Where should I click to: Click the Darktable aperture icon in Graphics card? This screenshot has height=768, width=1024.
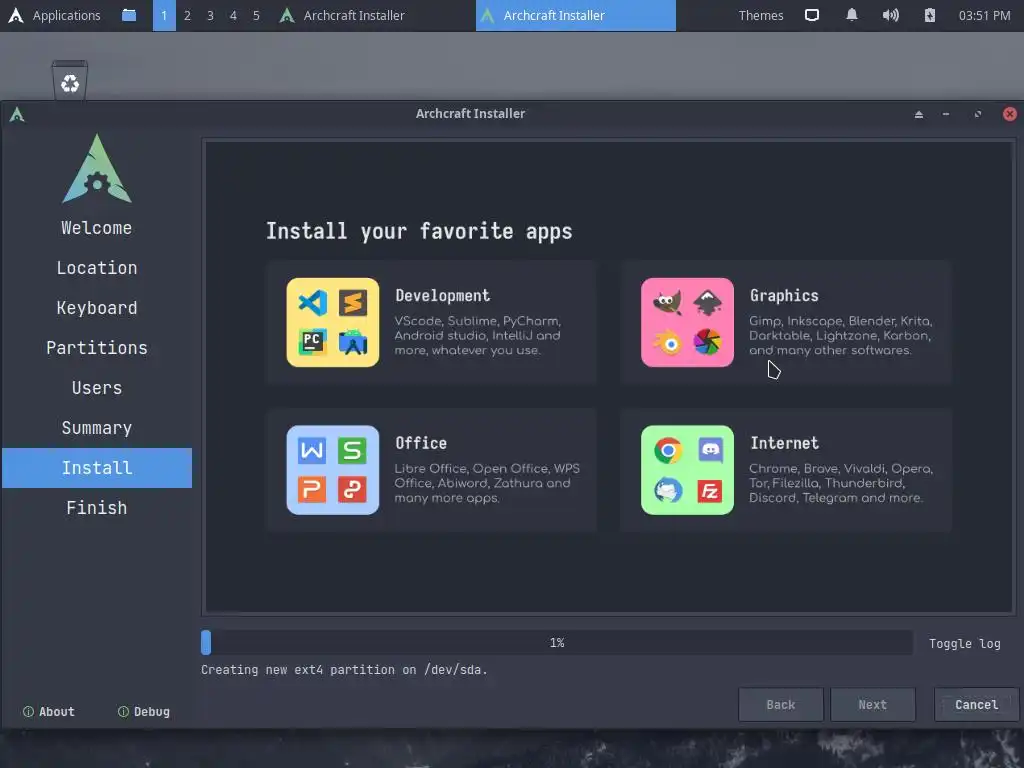tap(707, 342)
